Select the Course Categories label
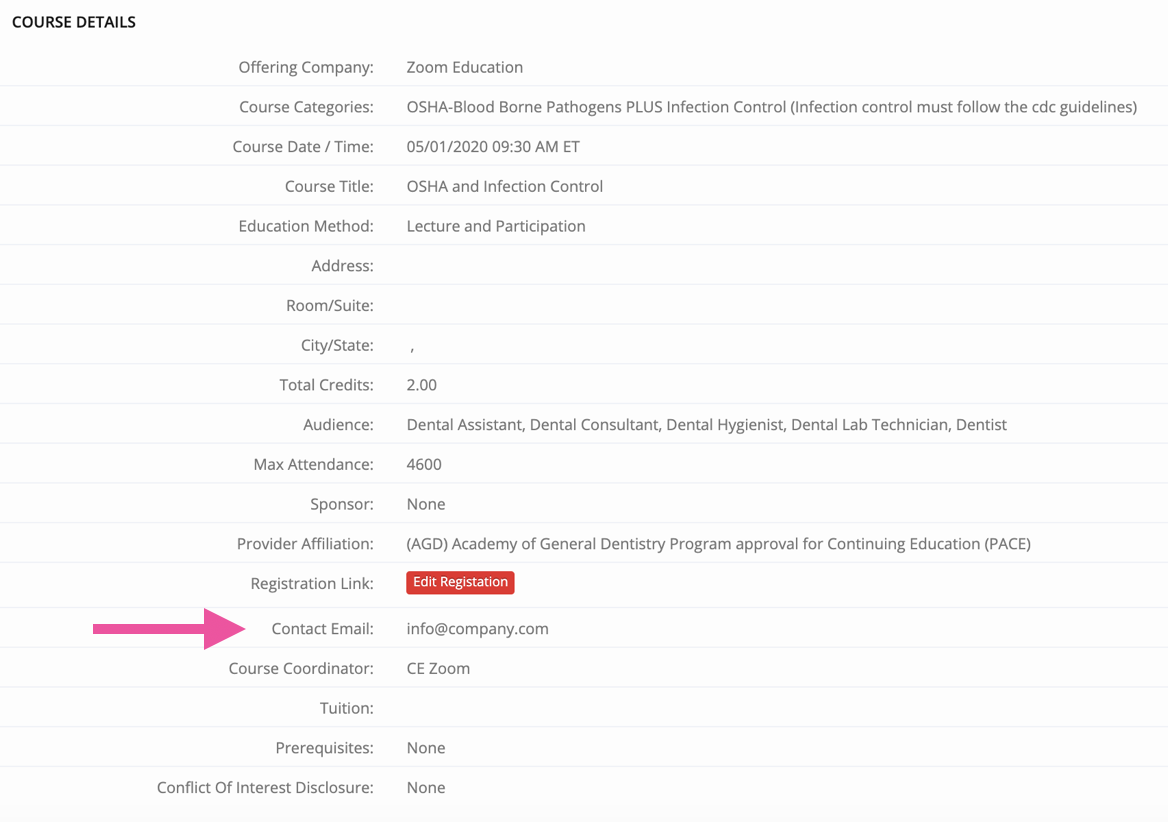Viewport: 1174px width, 824px height. click(306, 107)
